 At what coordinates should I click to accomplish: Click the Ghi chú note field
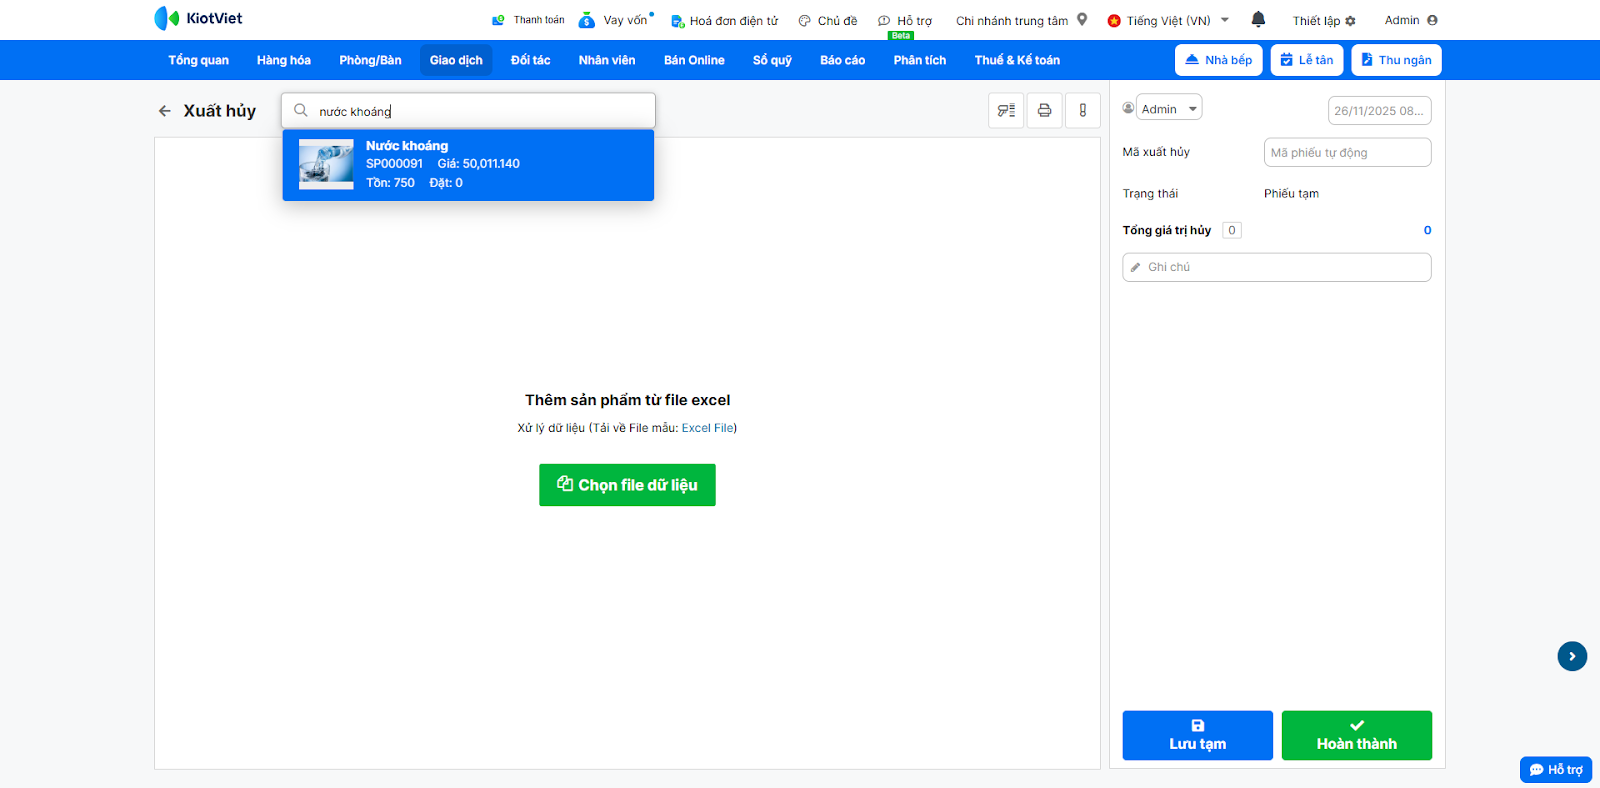click(1277, 267)
